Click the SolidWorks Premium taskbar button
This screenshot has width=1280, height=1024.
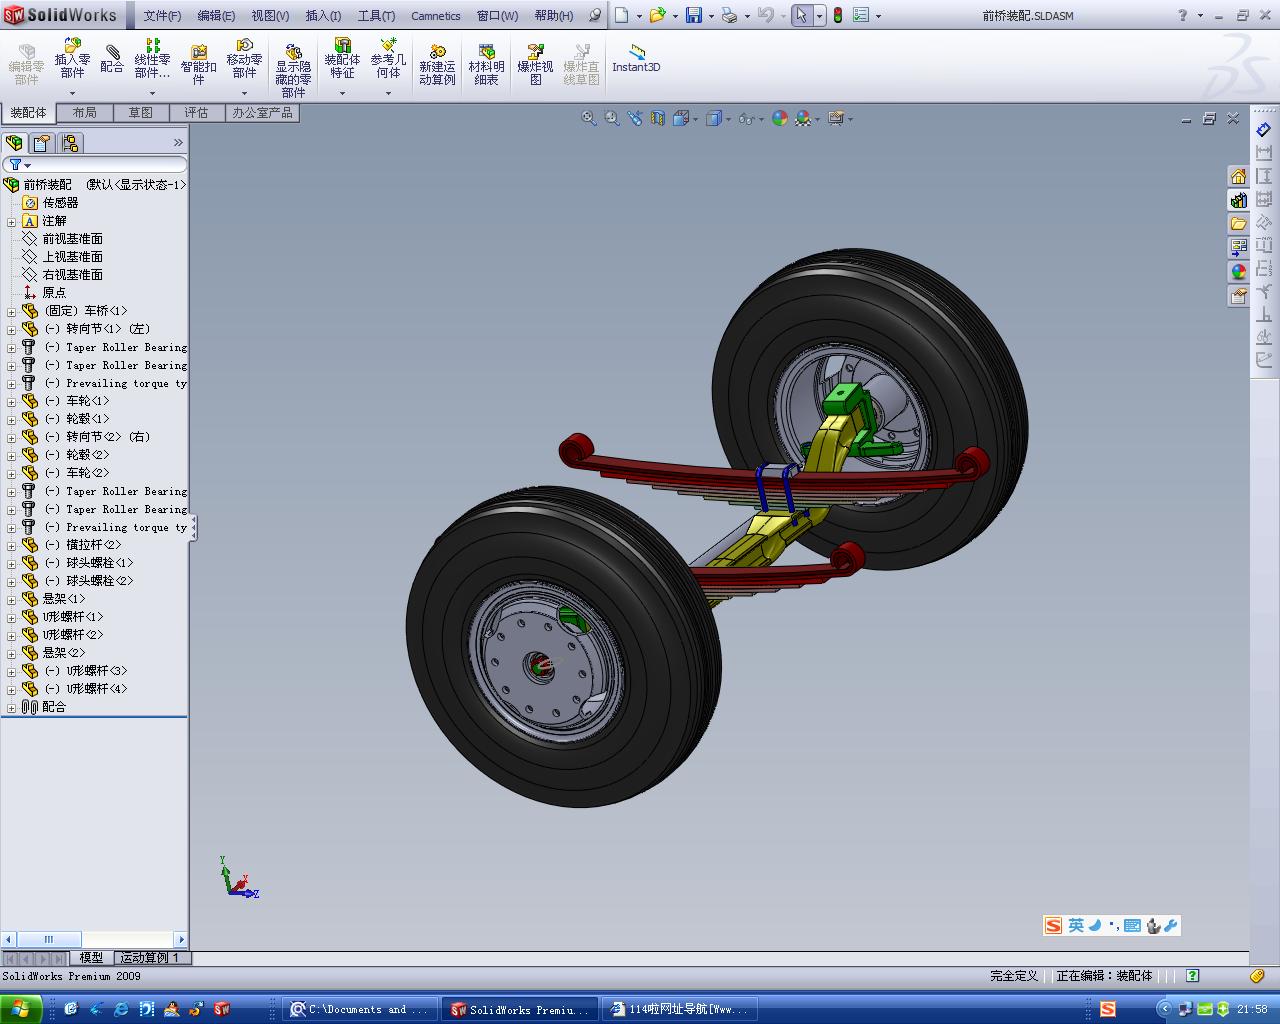(x=521, y=1009)
